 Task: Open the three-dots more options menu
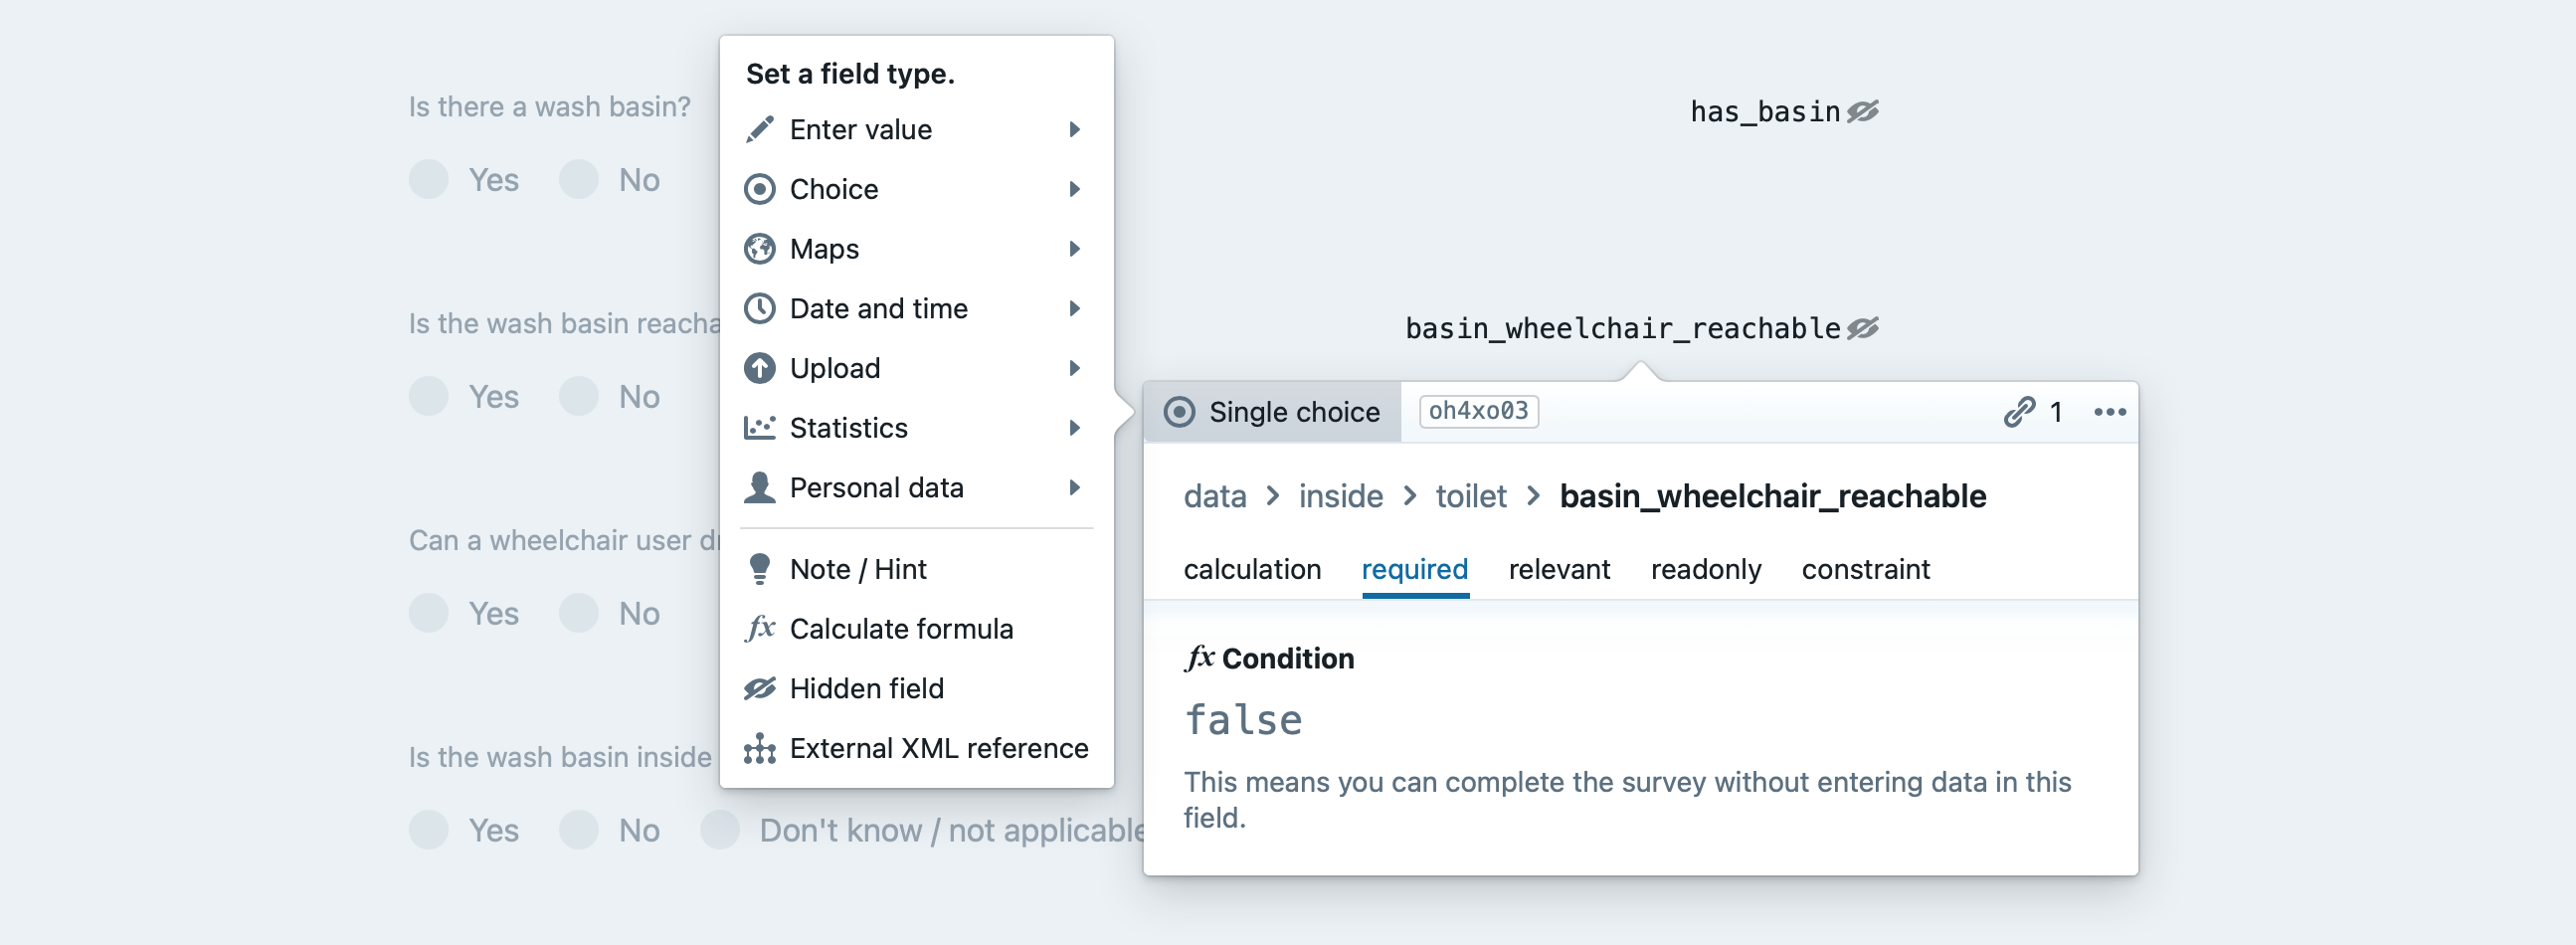2109,412
